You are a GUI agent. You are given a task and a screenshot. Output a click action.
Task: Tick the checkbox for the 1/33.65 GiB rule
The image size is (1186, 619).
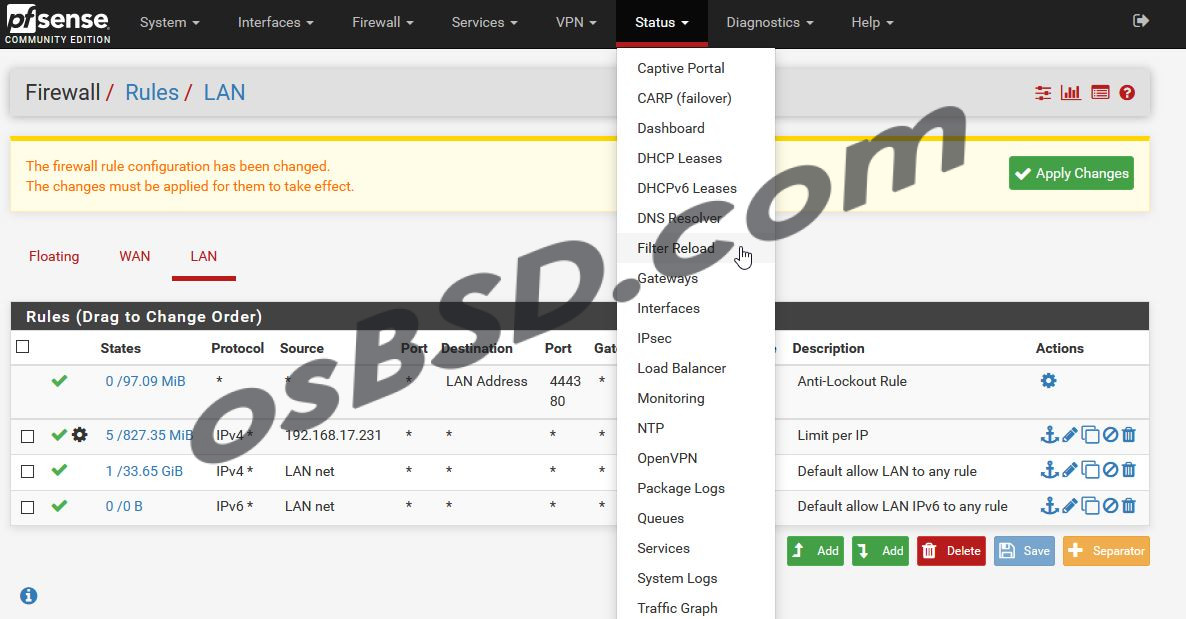pyautogui.click(x=27, y=471)
